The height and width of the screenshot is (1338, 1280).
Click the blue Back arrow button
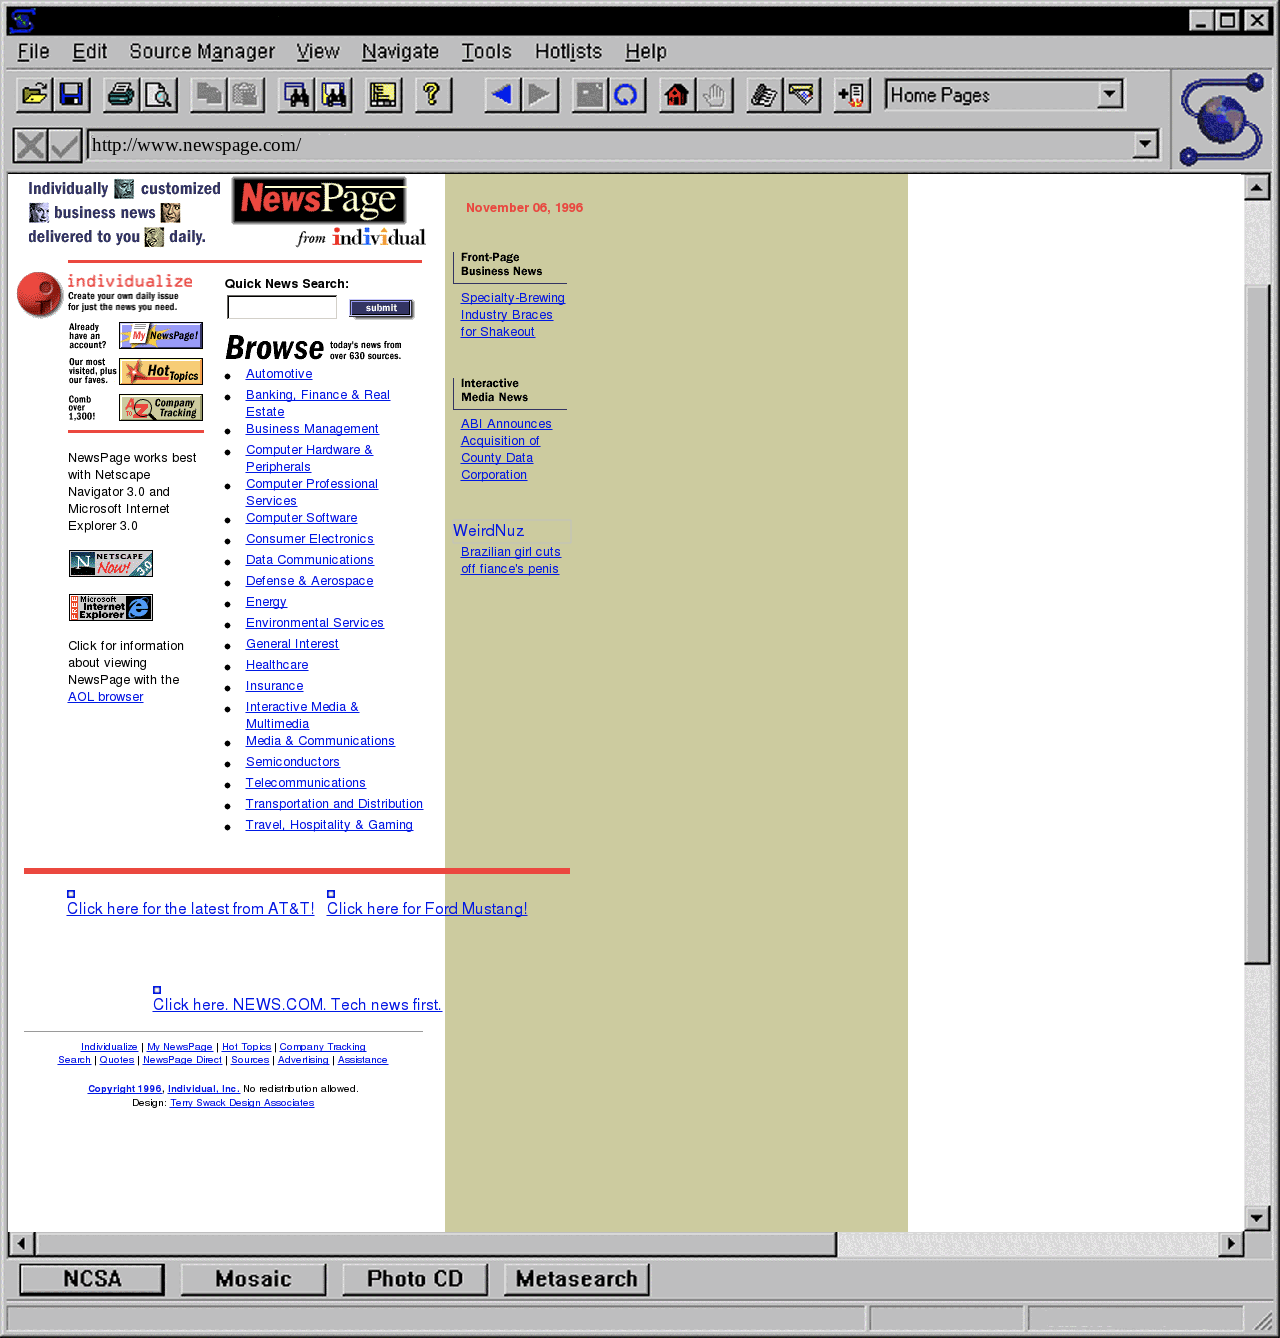pos(502,95)
